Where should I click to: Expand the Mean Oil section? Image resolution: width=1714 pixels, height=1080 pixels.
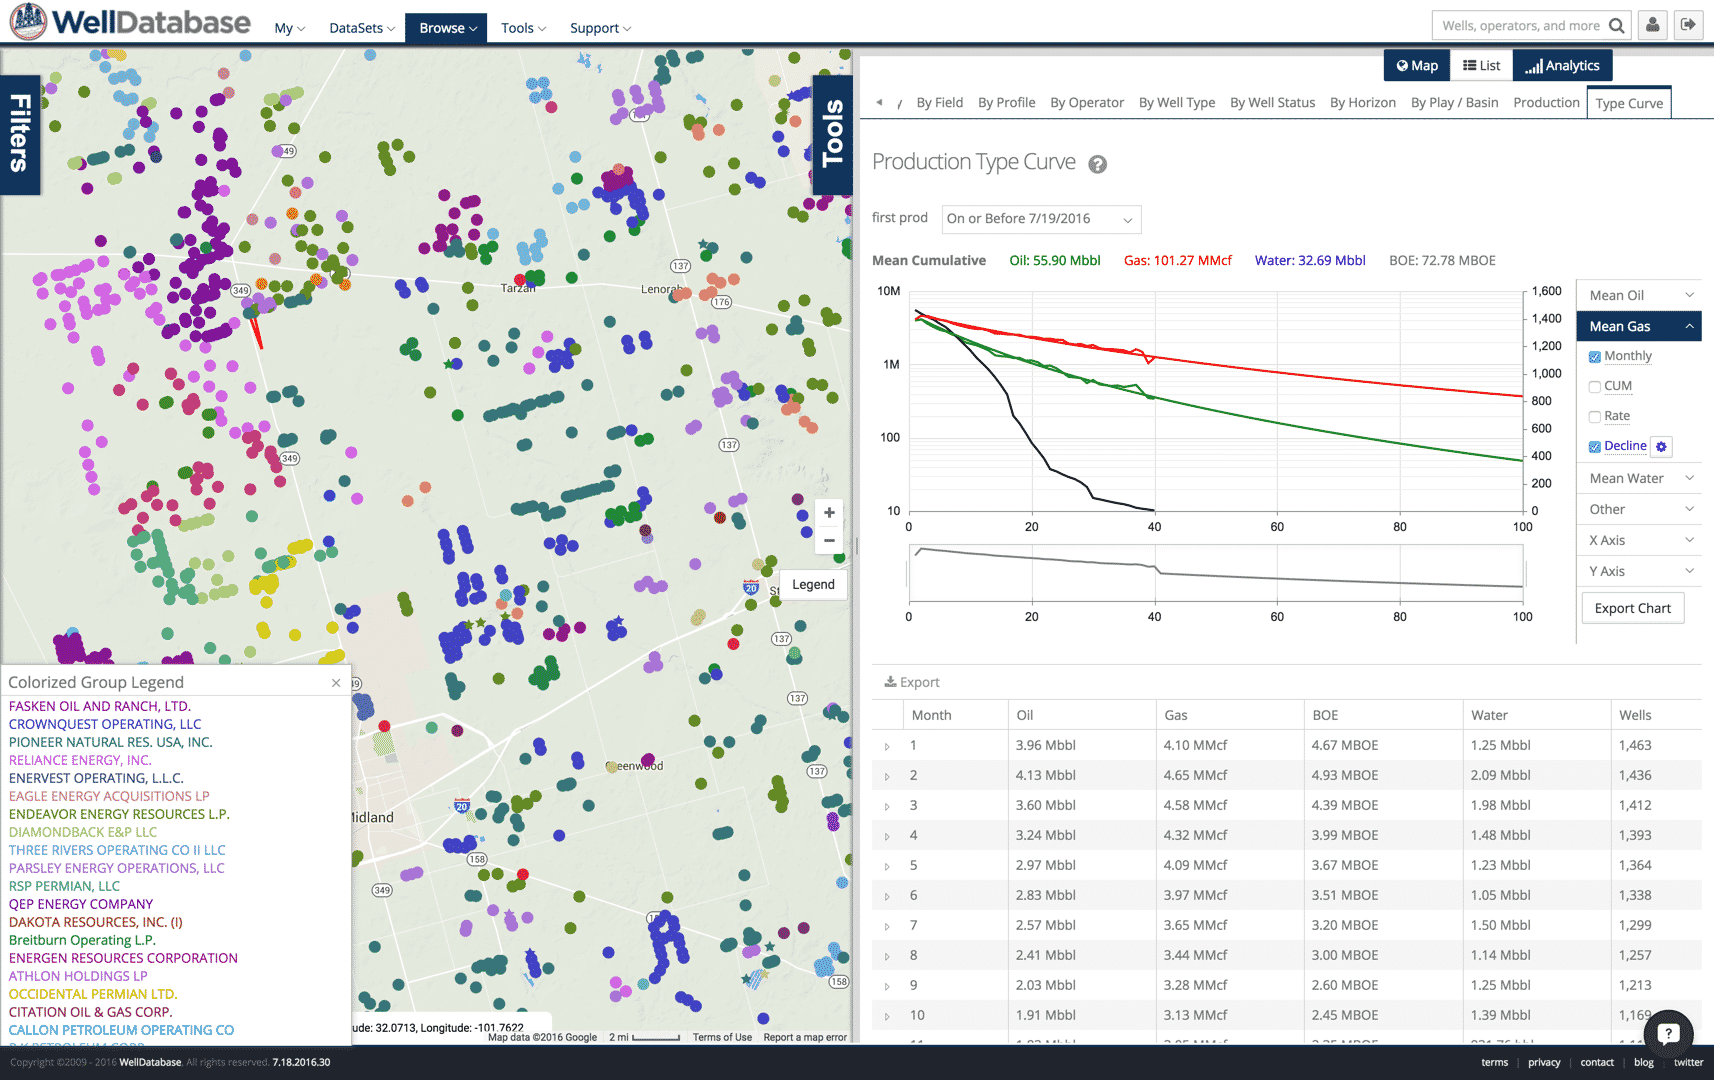[x=1640, y=295]
